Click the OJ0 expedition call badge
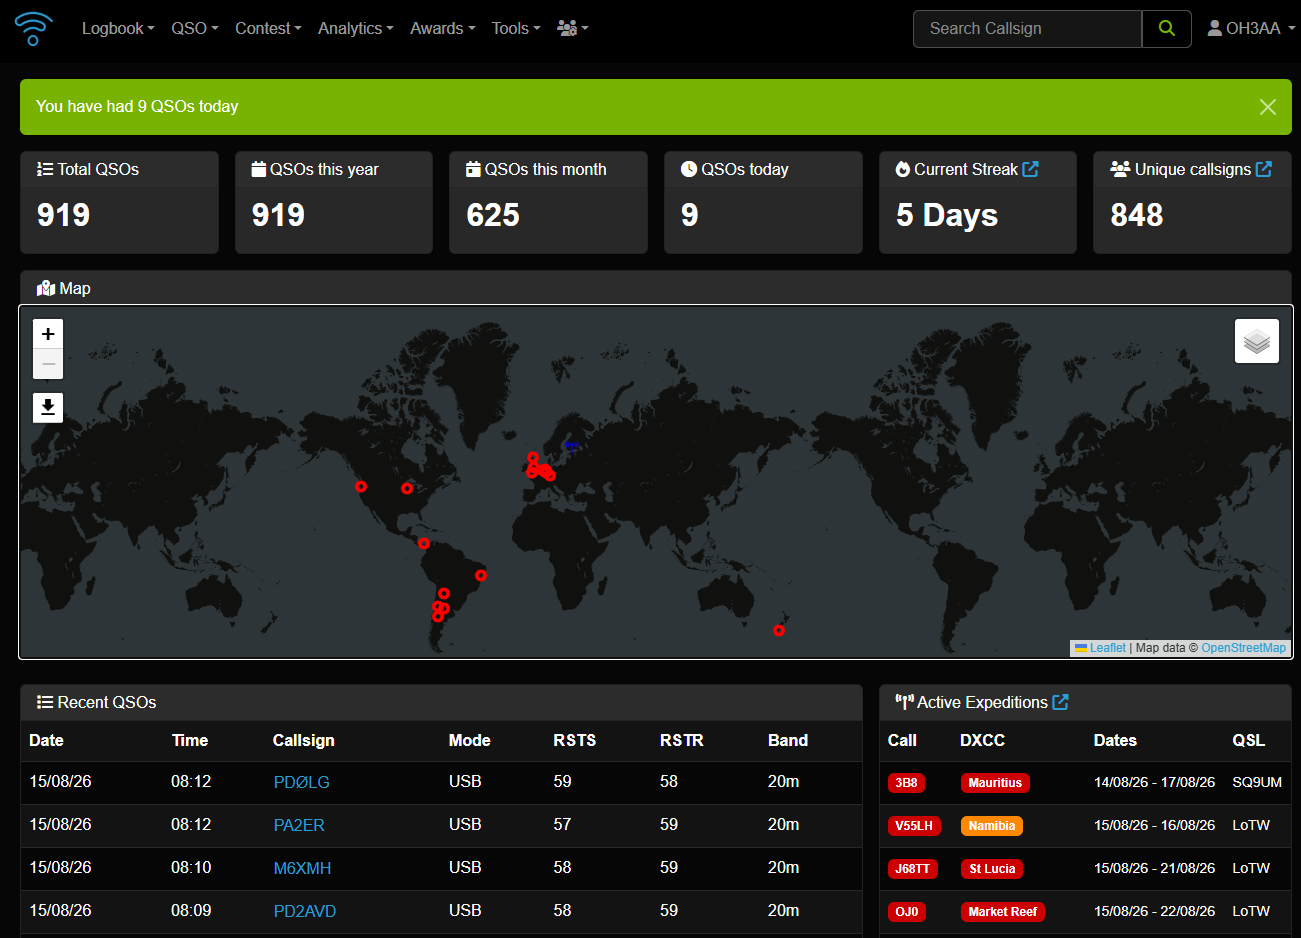 (x=906, y=912)
